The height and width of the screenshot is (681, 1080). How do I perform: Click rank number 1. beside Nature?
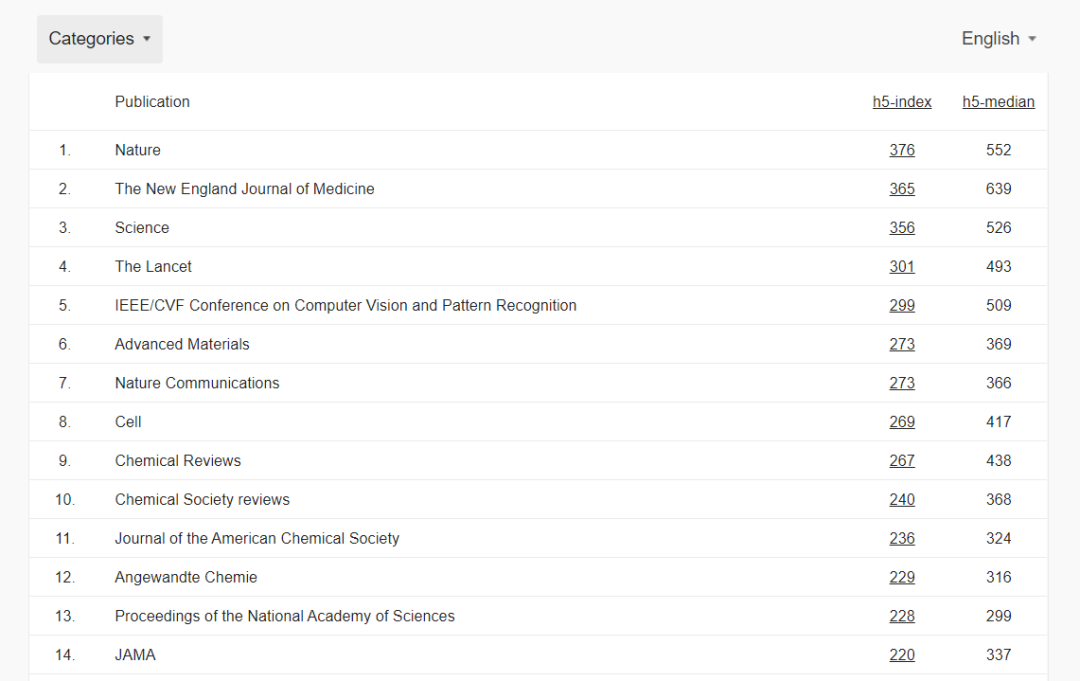[65, 150]
